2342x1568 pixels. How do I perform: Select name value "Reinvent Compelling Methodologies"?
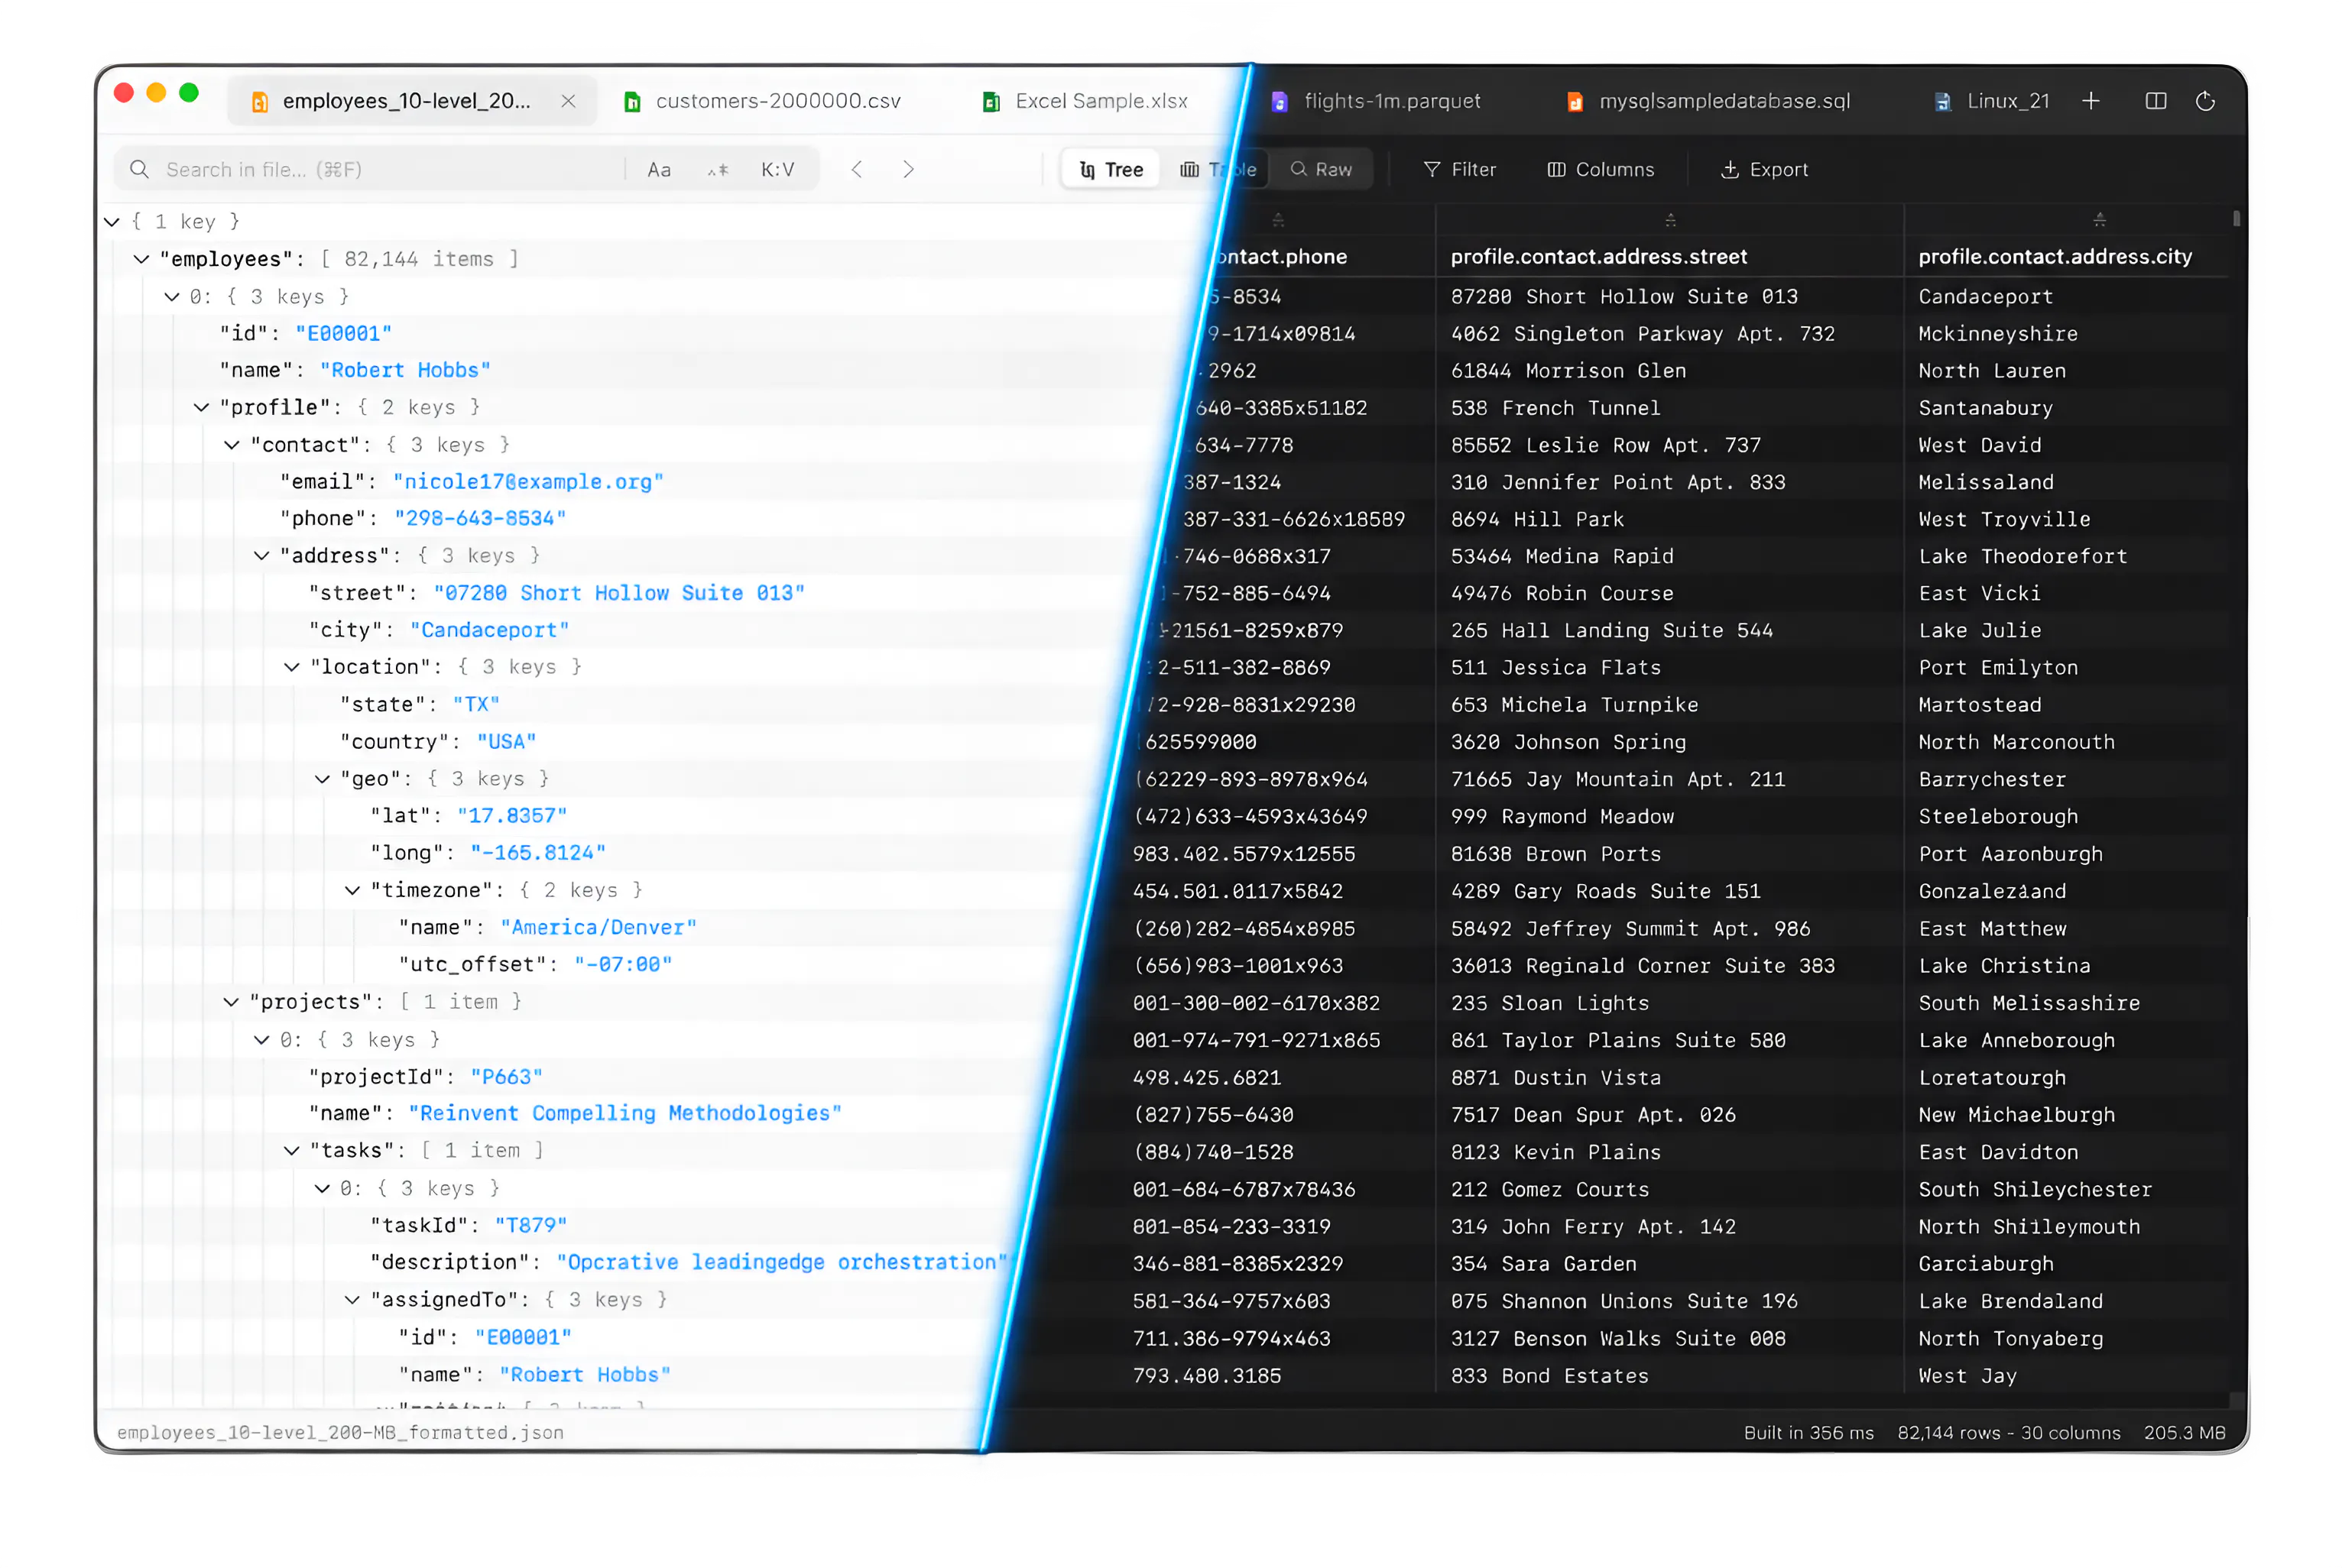tap(625, 1114)
